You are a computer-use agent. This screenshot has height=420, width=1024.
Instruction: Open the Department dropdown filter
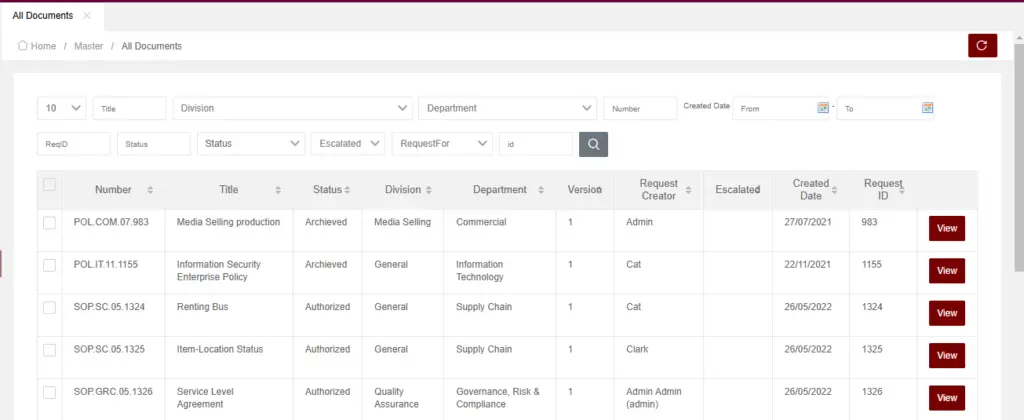click(x=507, y=108)
